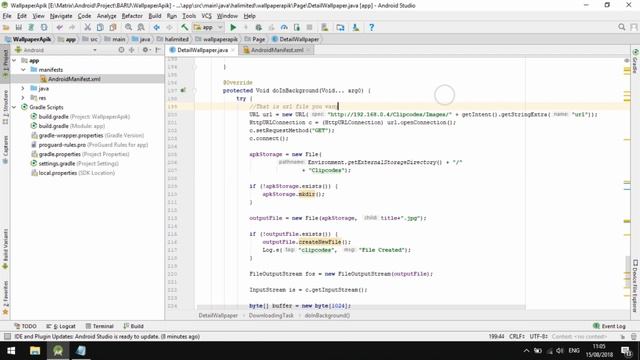Click the Help question mark icon
The image size is (640, 360).
point(371,27)
